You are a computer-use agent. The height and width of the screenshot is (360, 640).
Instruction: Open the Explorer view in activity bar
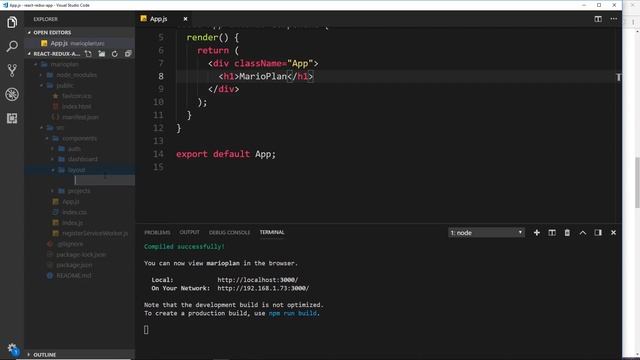tap(12, 22)
